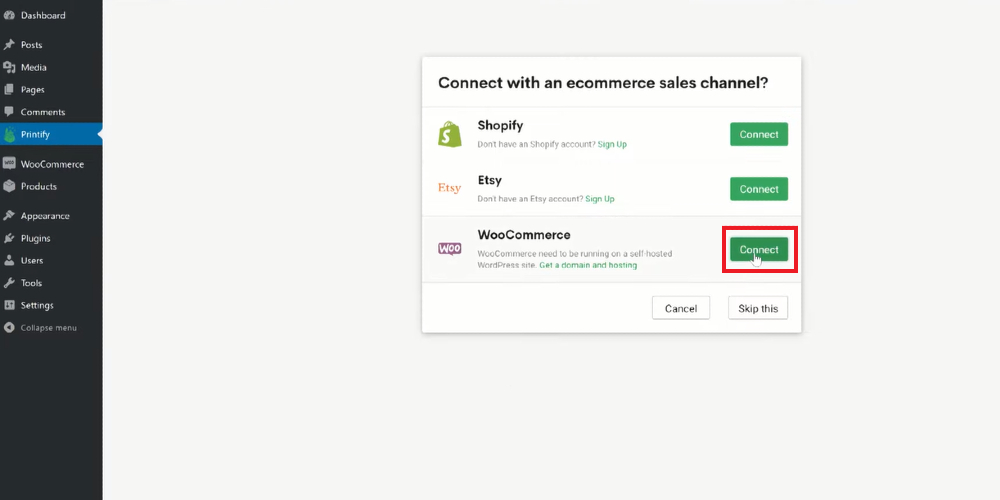Image resolution: width=1000 pixels, height=500 pixels.
Task: Open the Users menu item
Action: tap(51, 260)
